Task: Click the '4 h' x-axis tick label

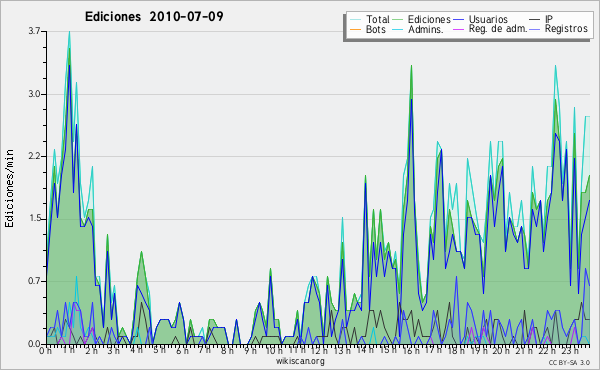Action: (x=136, y=351)
